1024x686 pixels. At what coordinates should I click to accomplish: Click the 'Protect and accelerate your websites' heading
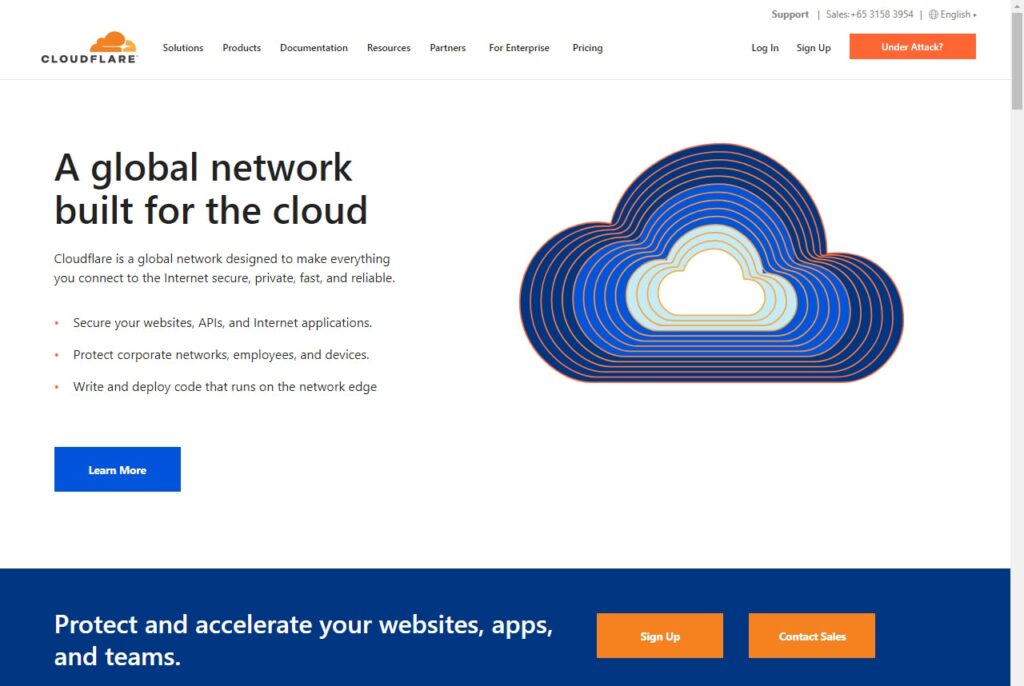(x=304, y=640)
